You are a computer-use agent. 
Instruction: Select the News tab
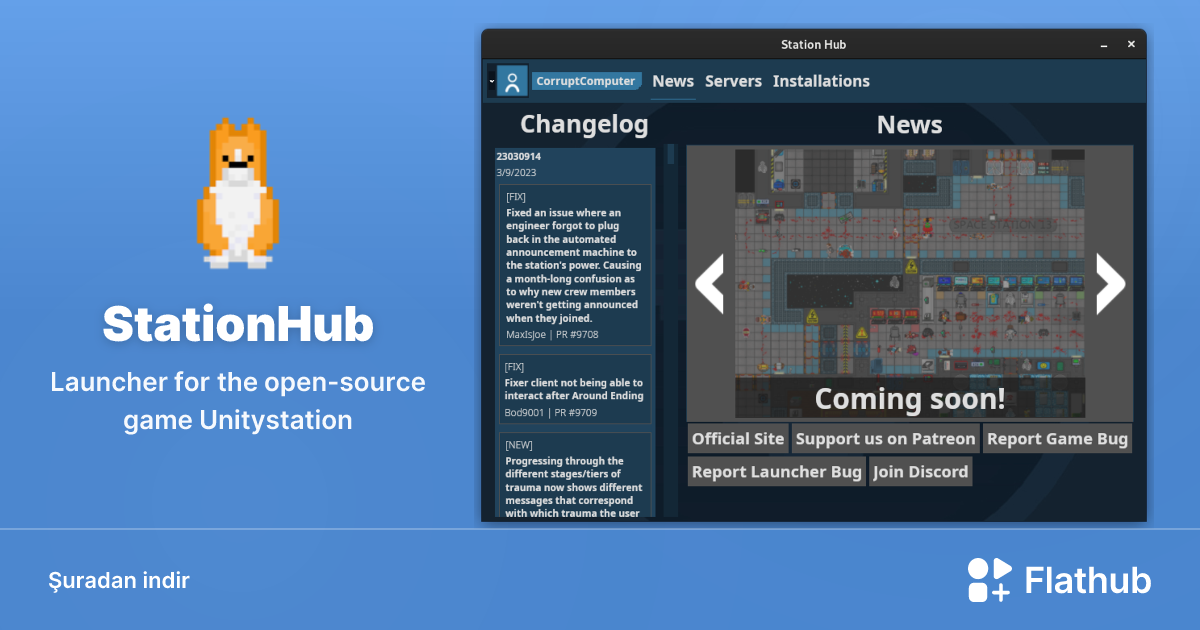(672, 81)
